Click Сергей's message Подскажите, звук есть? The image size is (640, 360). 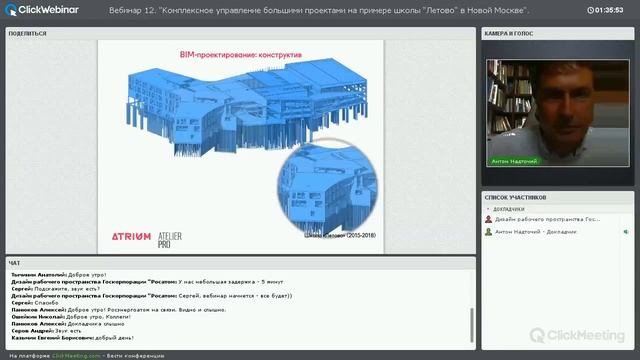point(67,289)
